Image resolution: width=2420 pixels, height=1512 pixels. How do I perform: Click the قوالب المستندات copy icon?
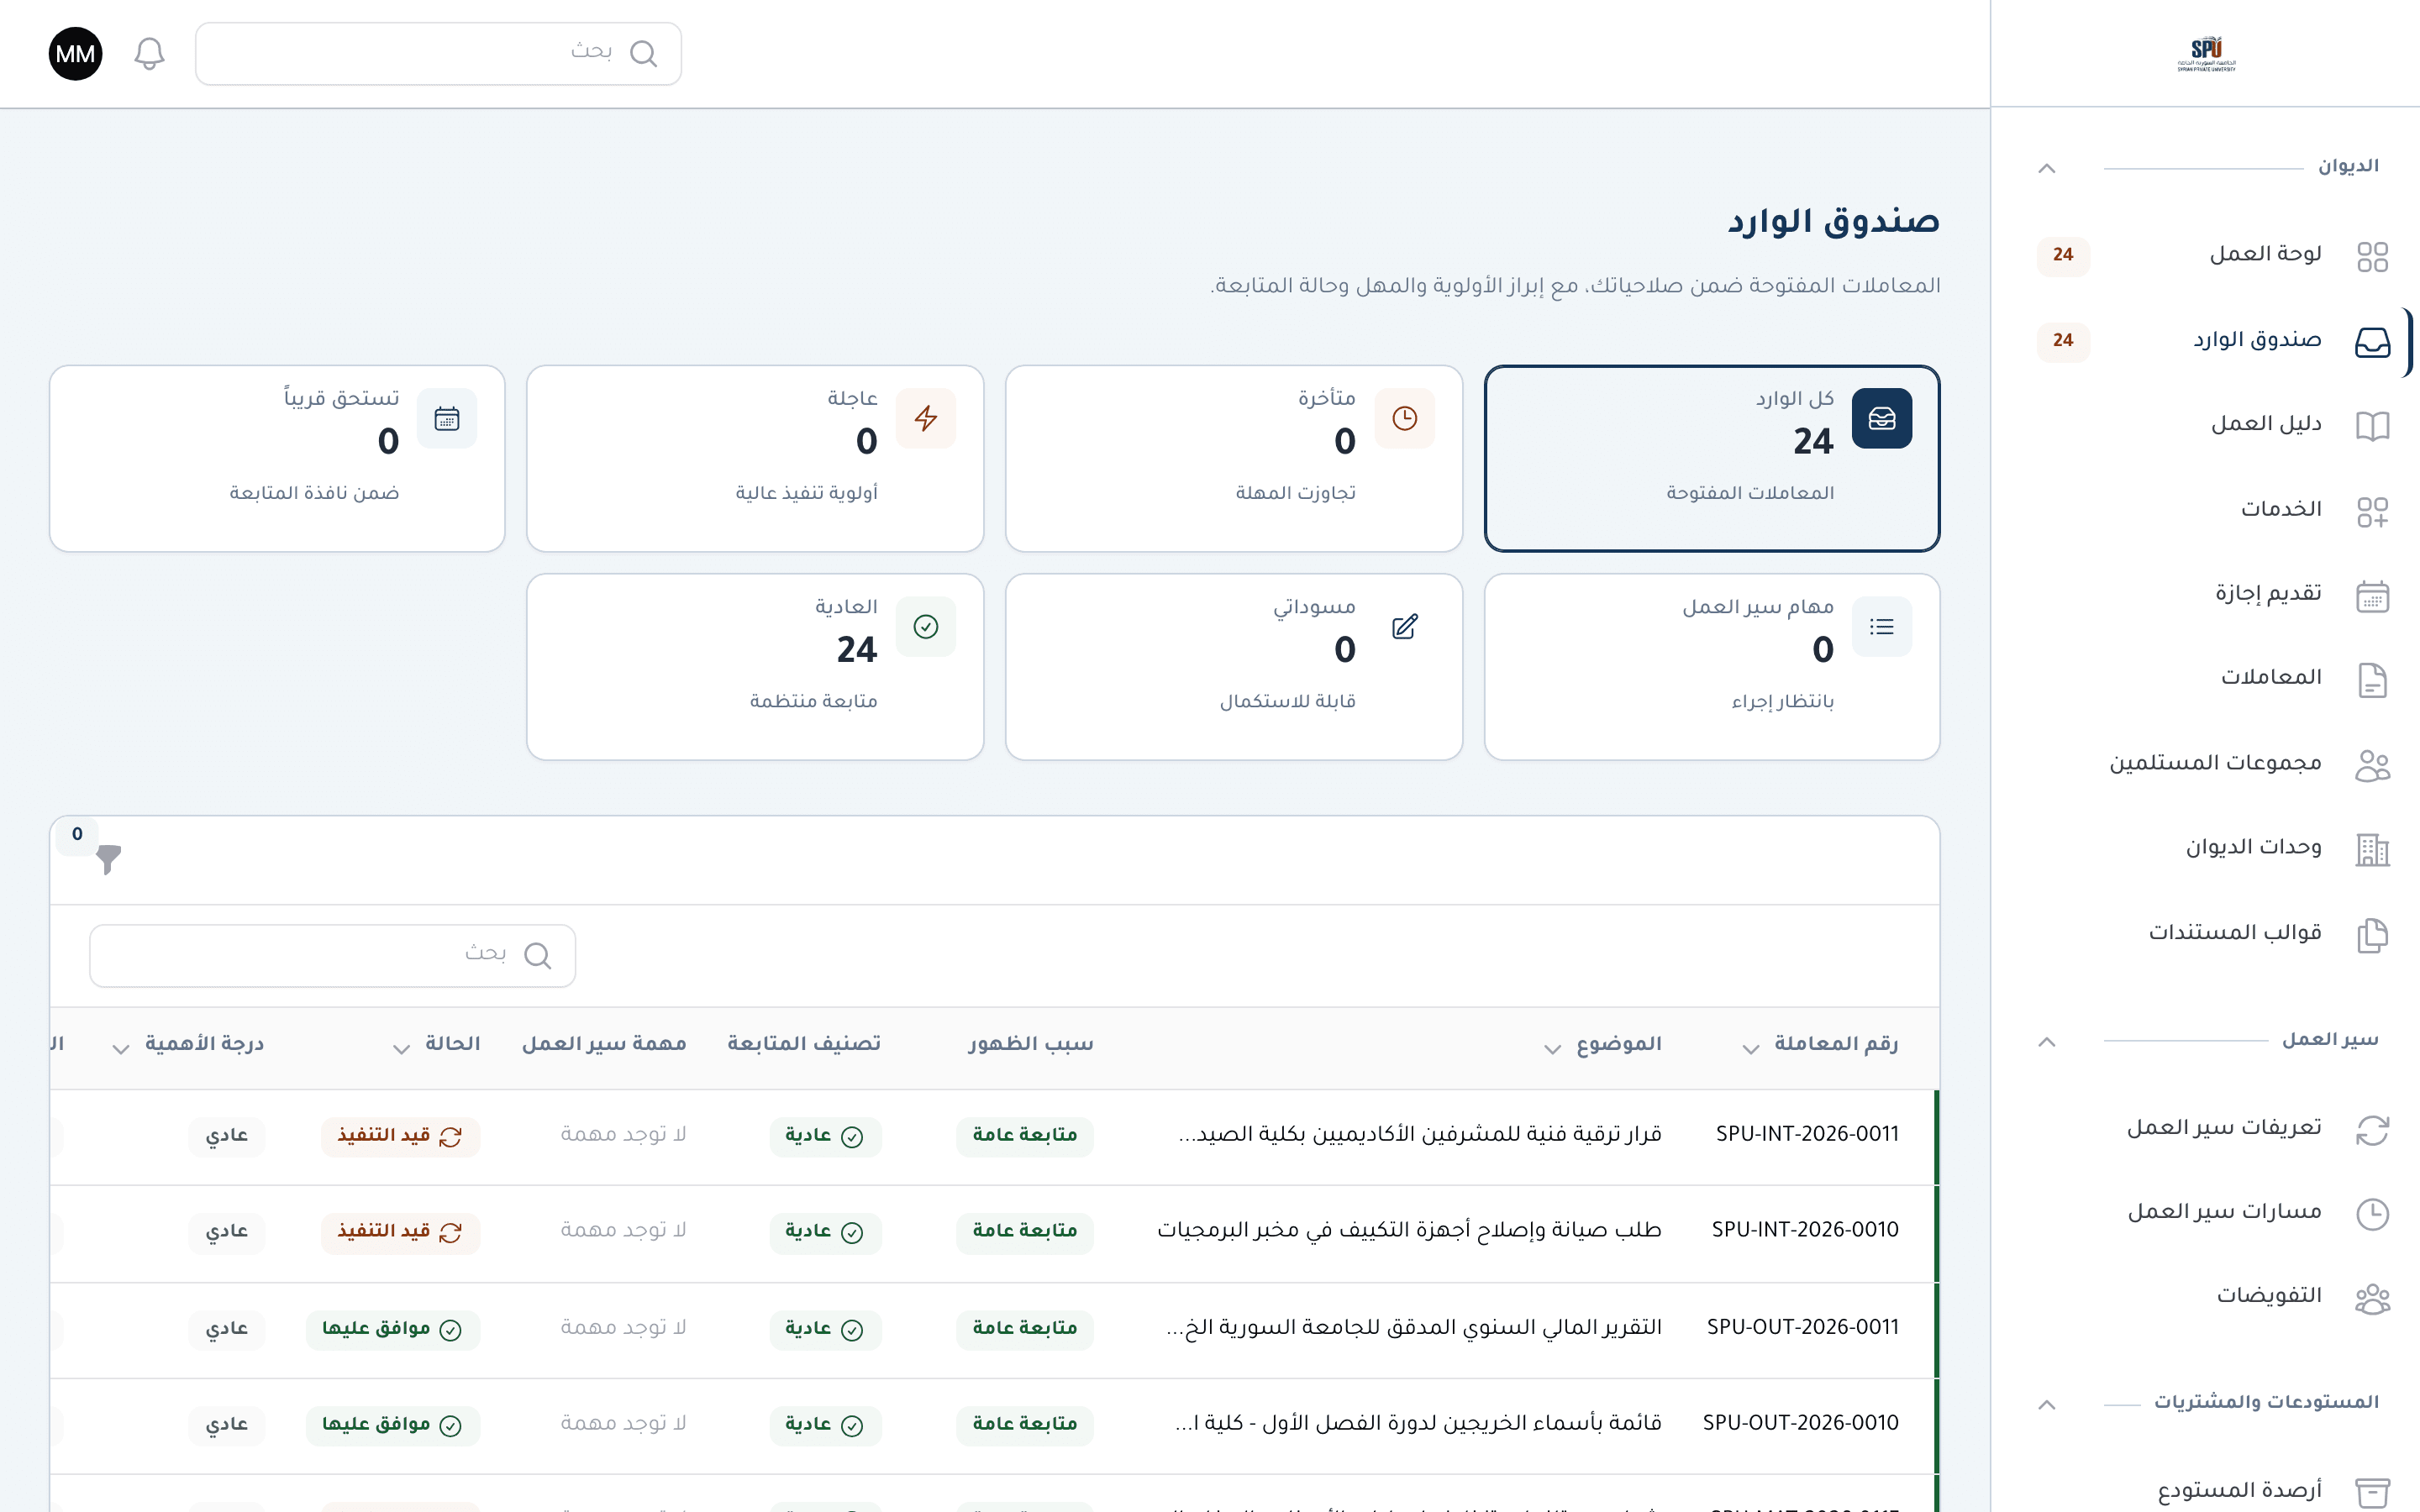[x=2372, y=935]
